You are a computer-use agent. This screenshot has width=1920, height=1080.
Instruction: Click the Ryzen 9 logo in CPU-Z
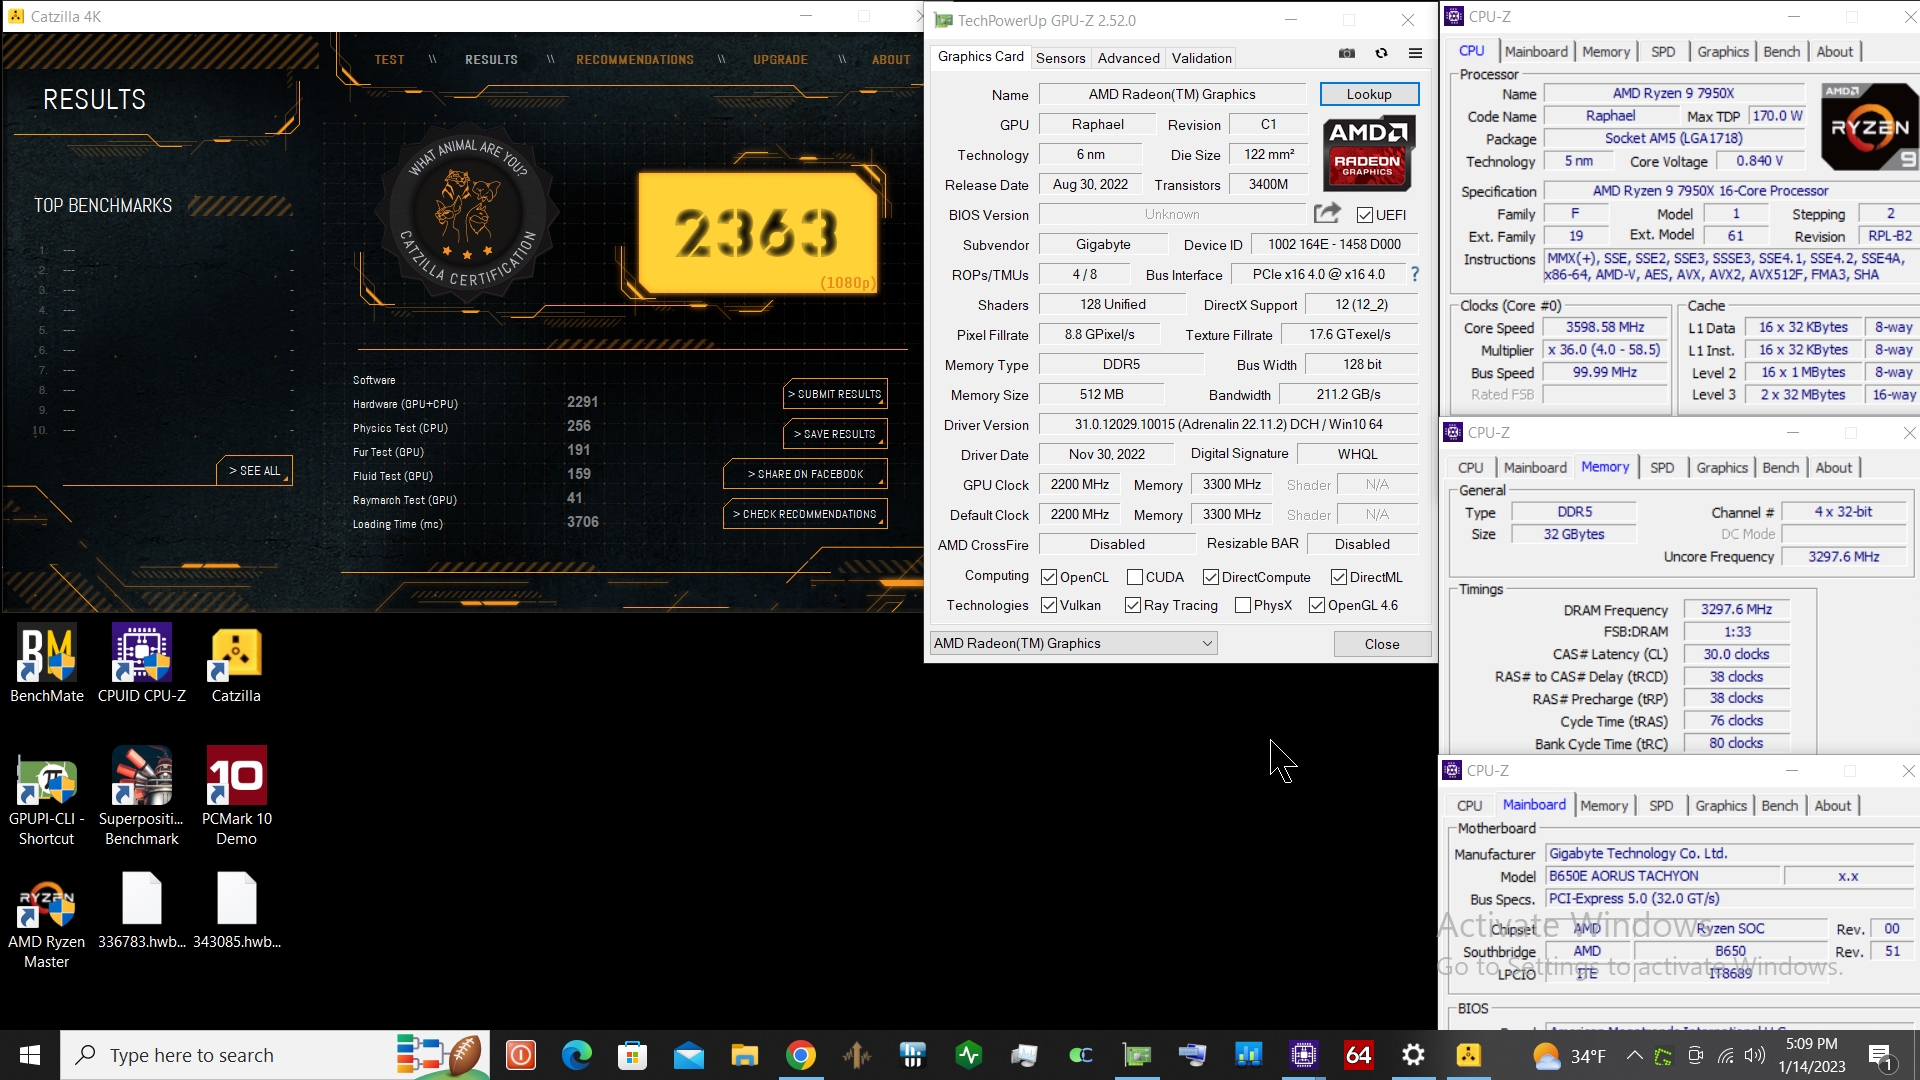1869,127
